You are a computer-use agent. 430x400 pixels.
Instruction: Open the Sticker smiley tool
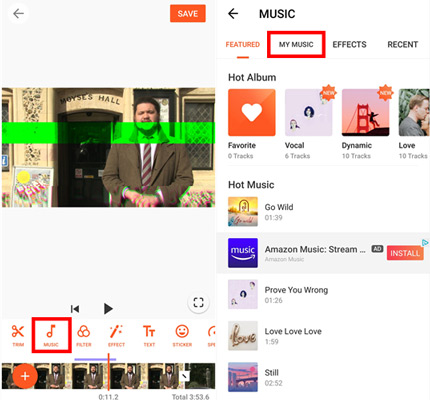182,336
